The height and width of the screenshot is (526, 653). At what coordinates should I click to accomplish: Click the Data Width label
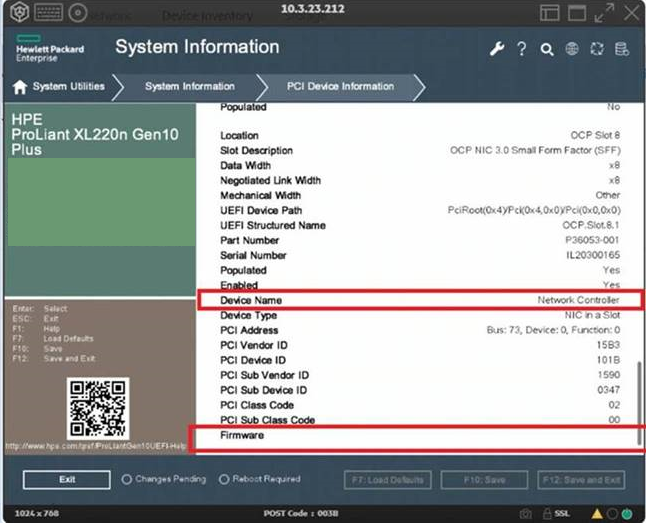point(245,166)
